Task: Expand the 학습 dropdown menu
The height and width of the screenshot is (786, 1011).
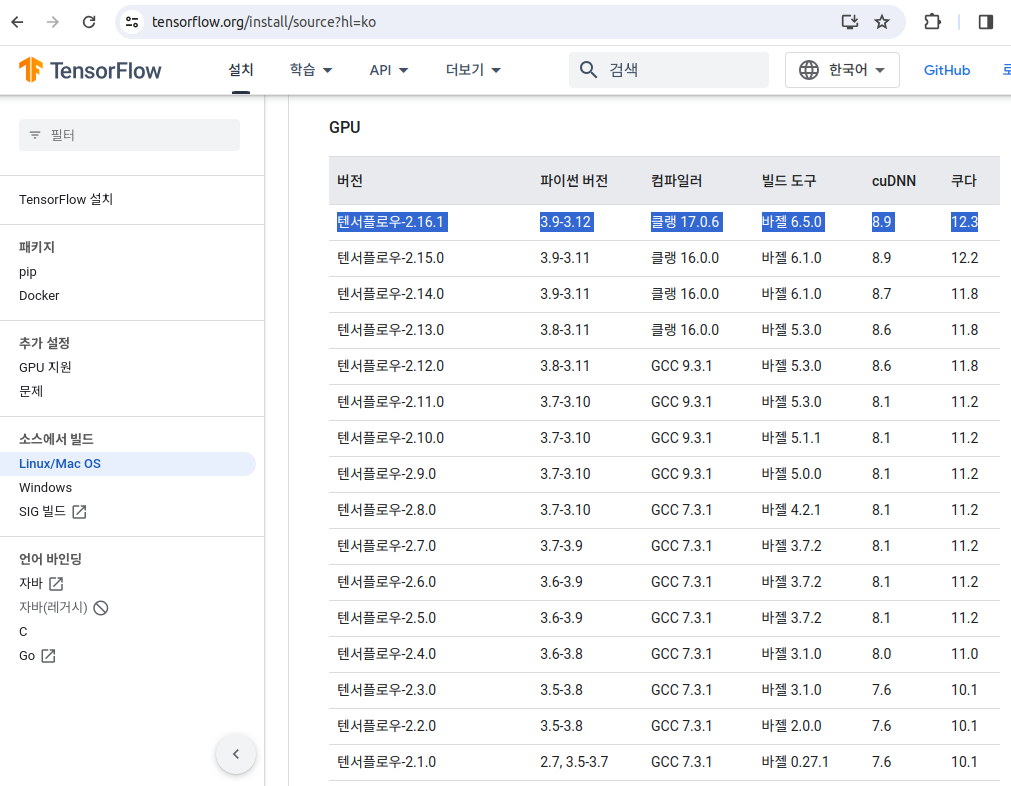Action: (310, 70)
